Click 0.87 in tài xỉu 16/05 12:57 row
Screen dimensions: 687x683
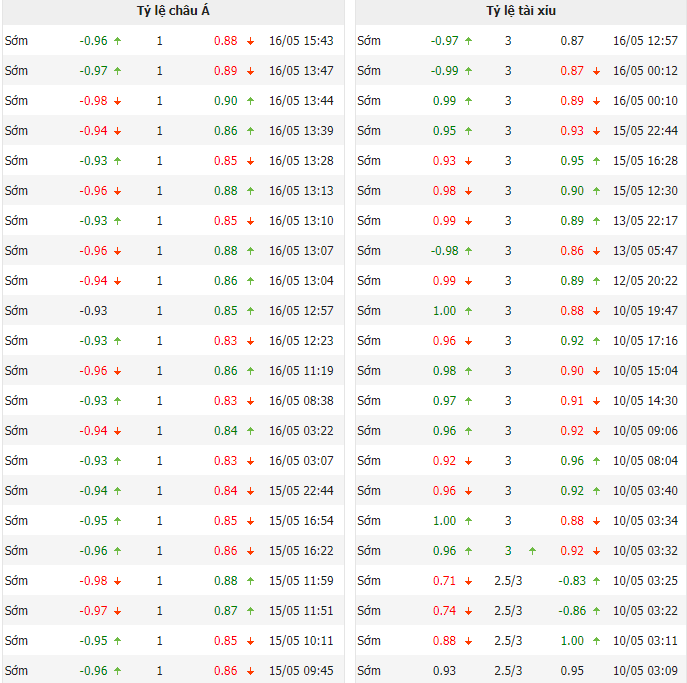(572, 41)
